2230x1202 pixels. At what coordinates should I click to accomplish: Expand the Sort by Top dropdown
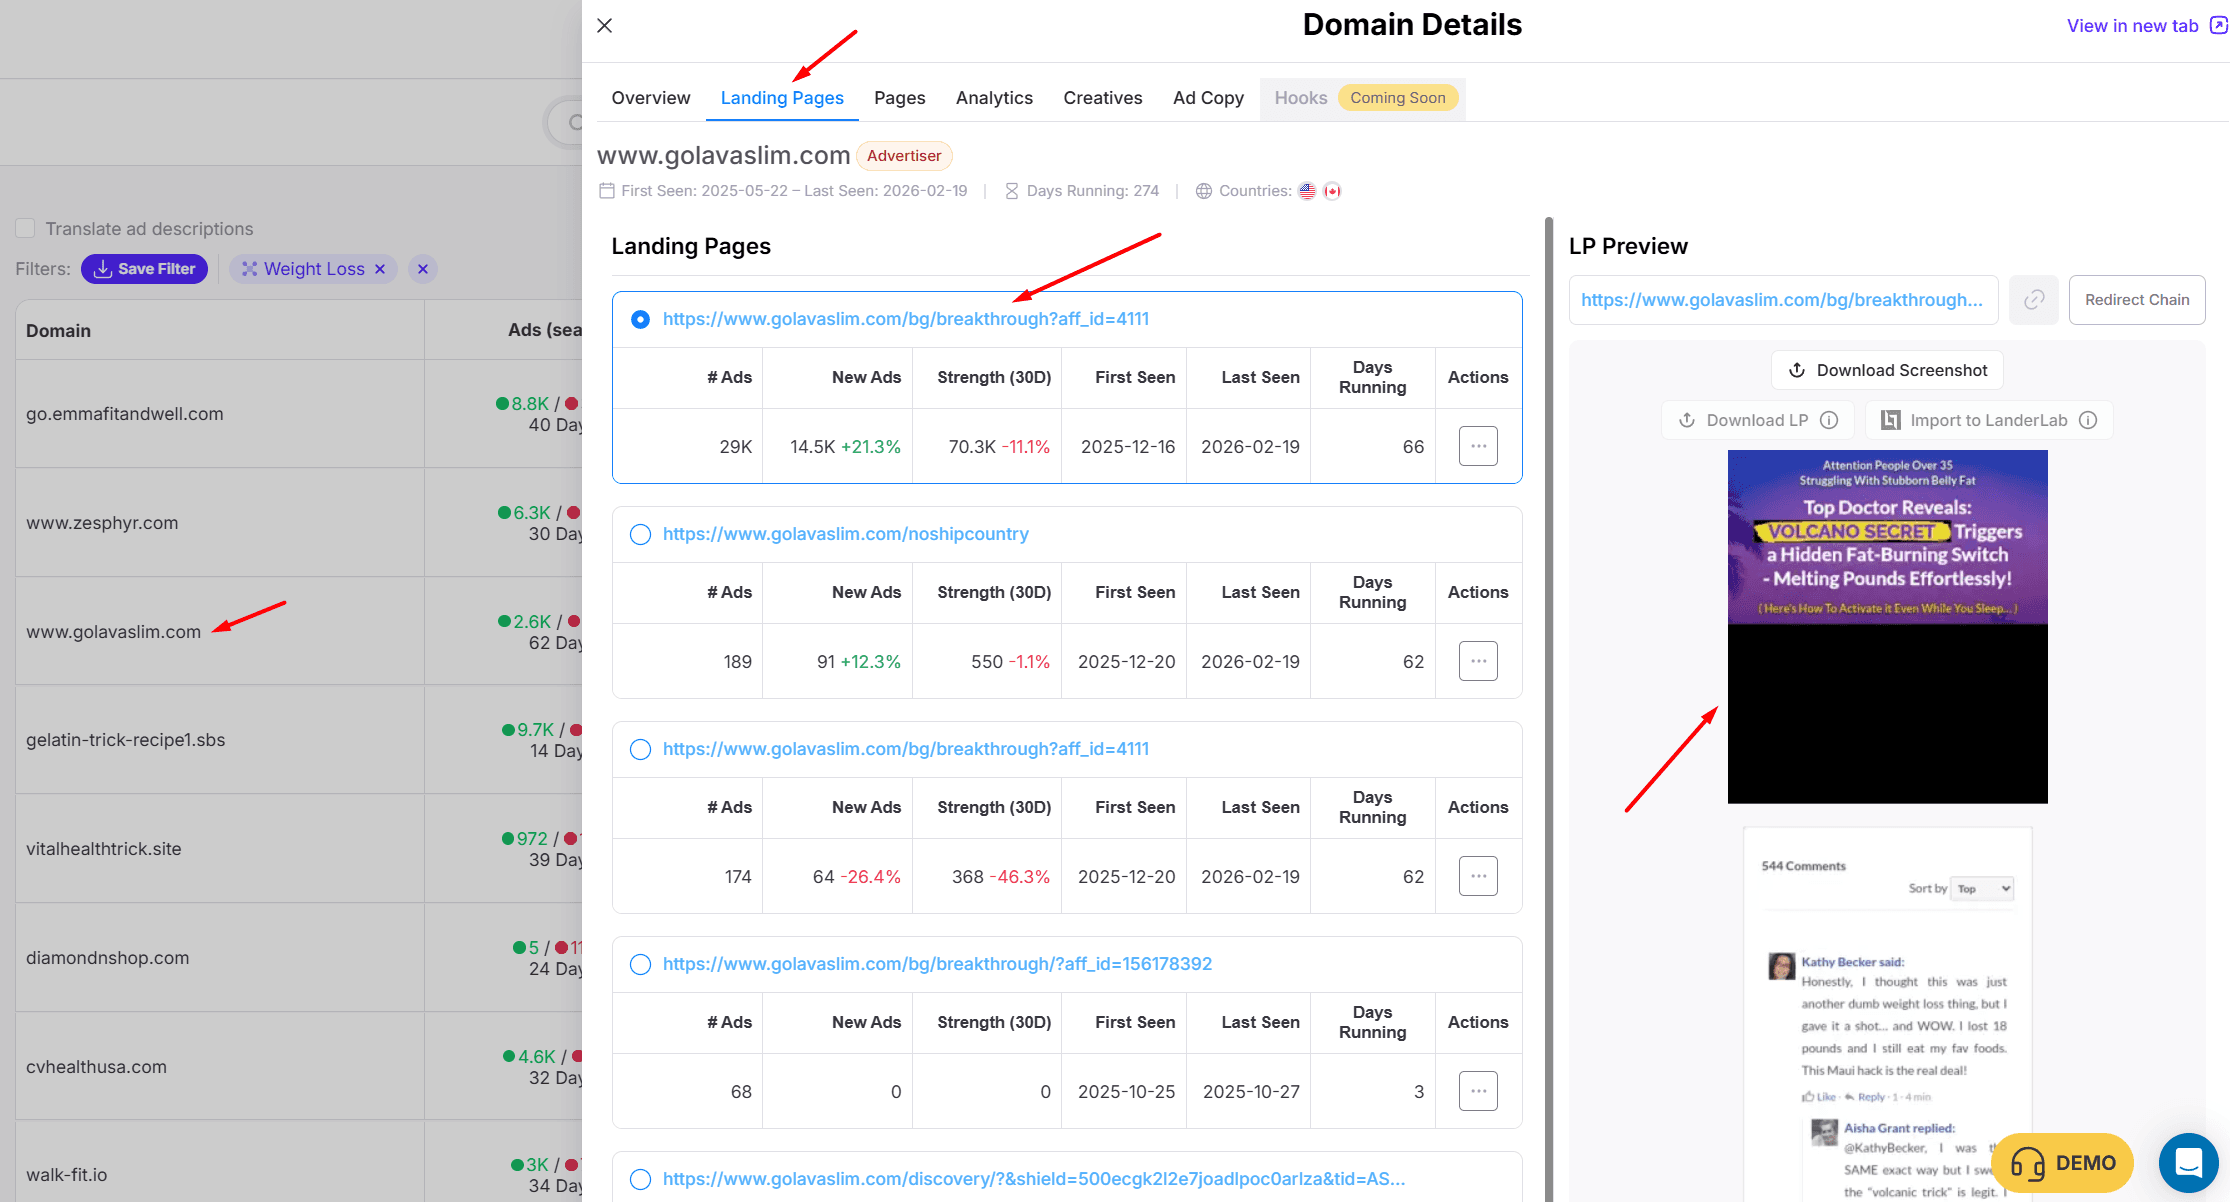click(1983, 889)
